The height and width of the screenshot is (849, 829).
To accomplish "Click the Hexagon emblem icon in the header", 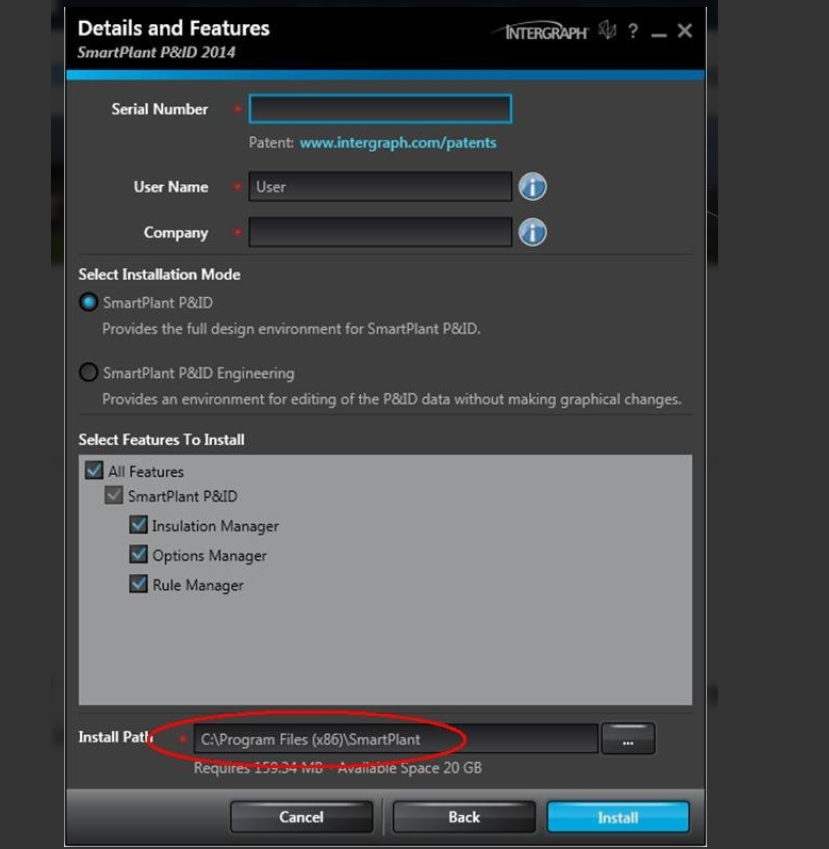I will (608, 30).
